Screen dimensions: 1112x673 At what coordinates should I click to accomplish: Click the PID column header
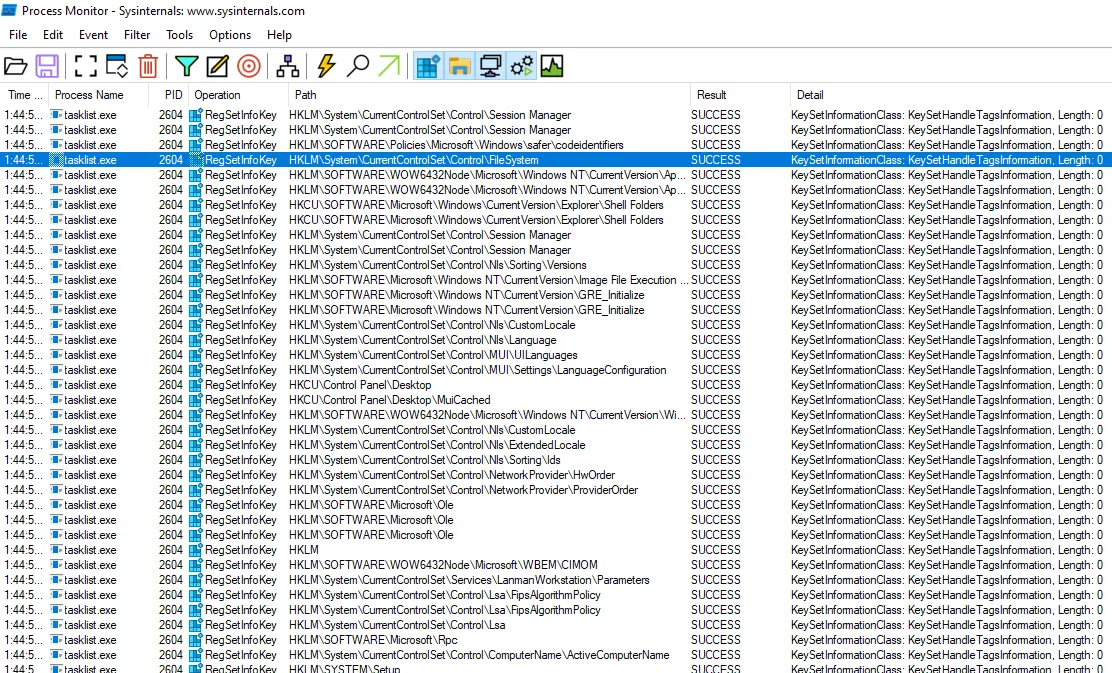pyautogui.click(x=169, y=95)
